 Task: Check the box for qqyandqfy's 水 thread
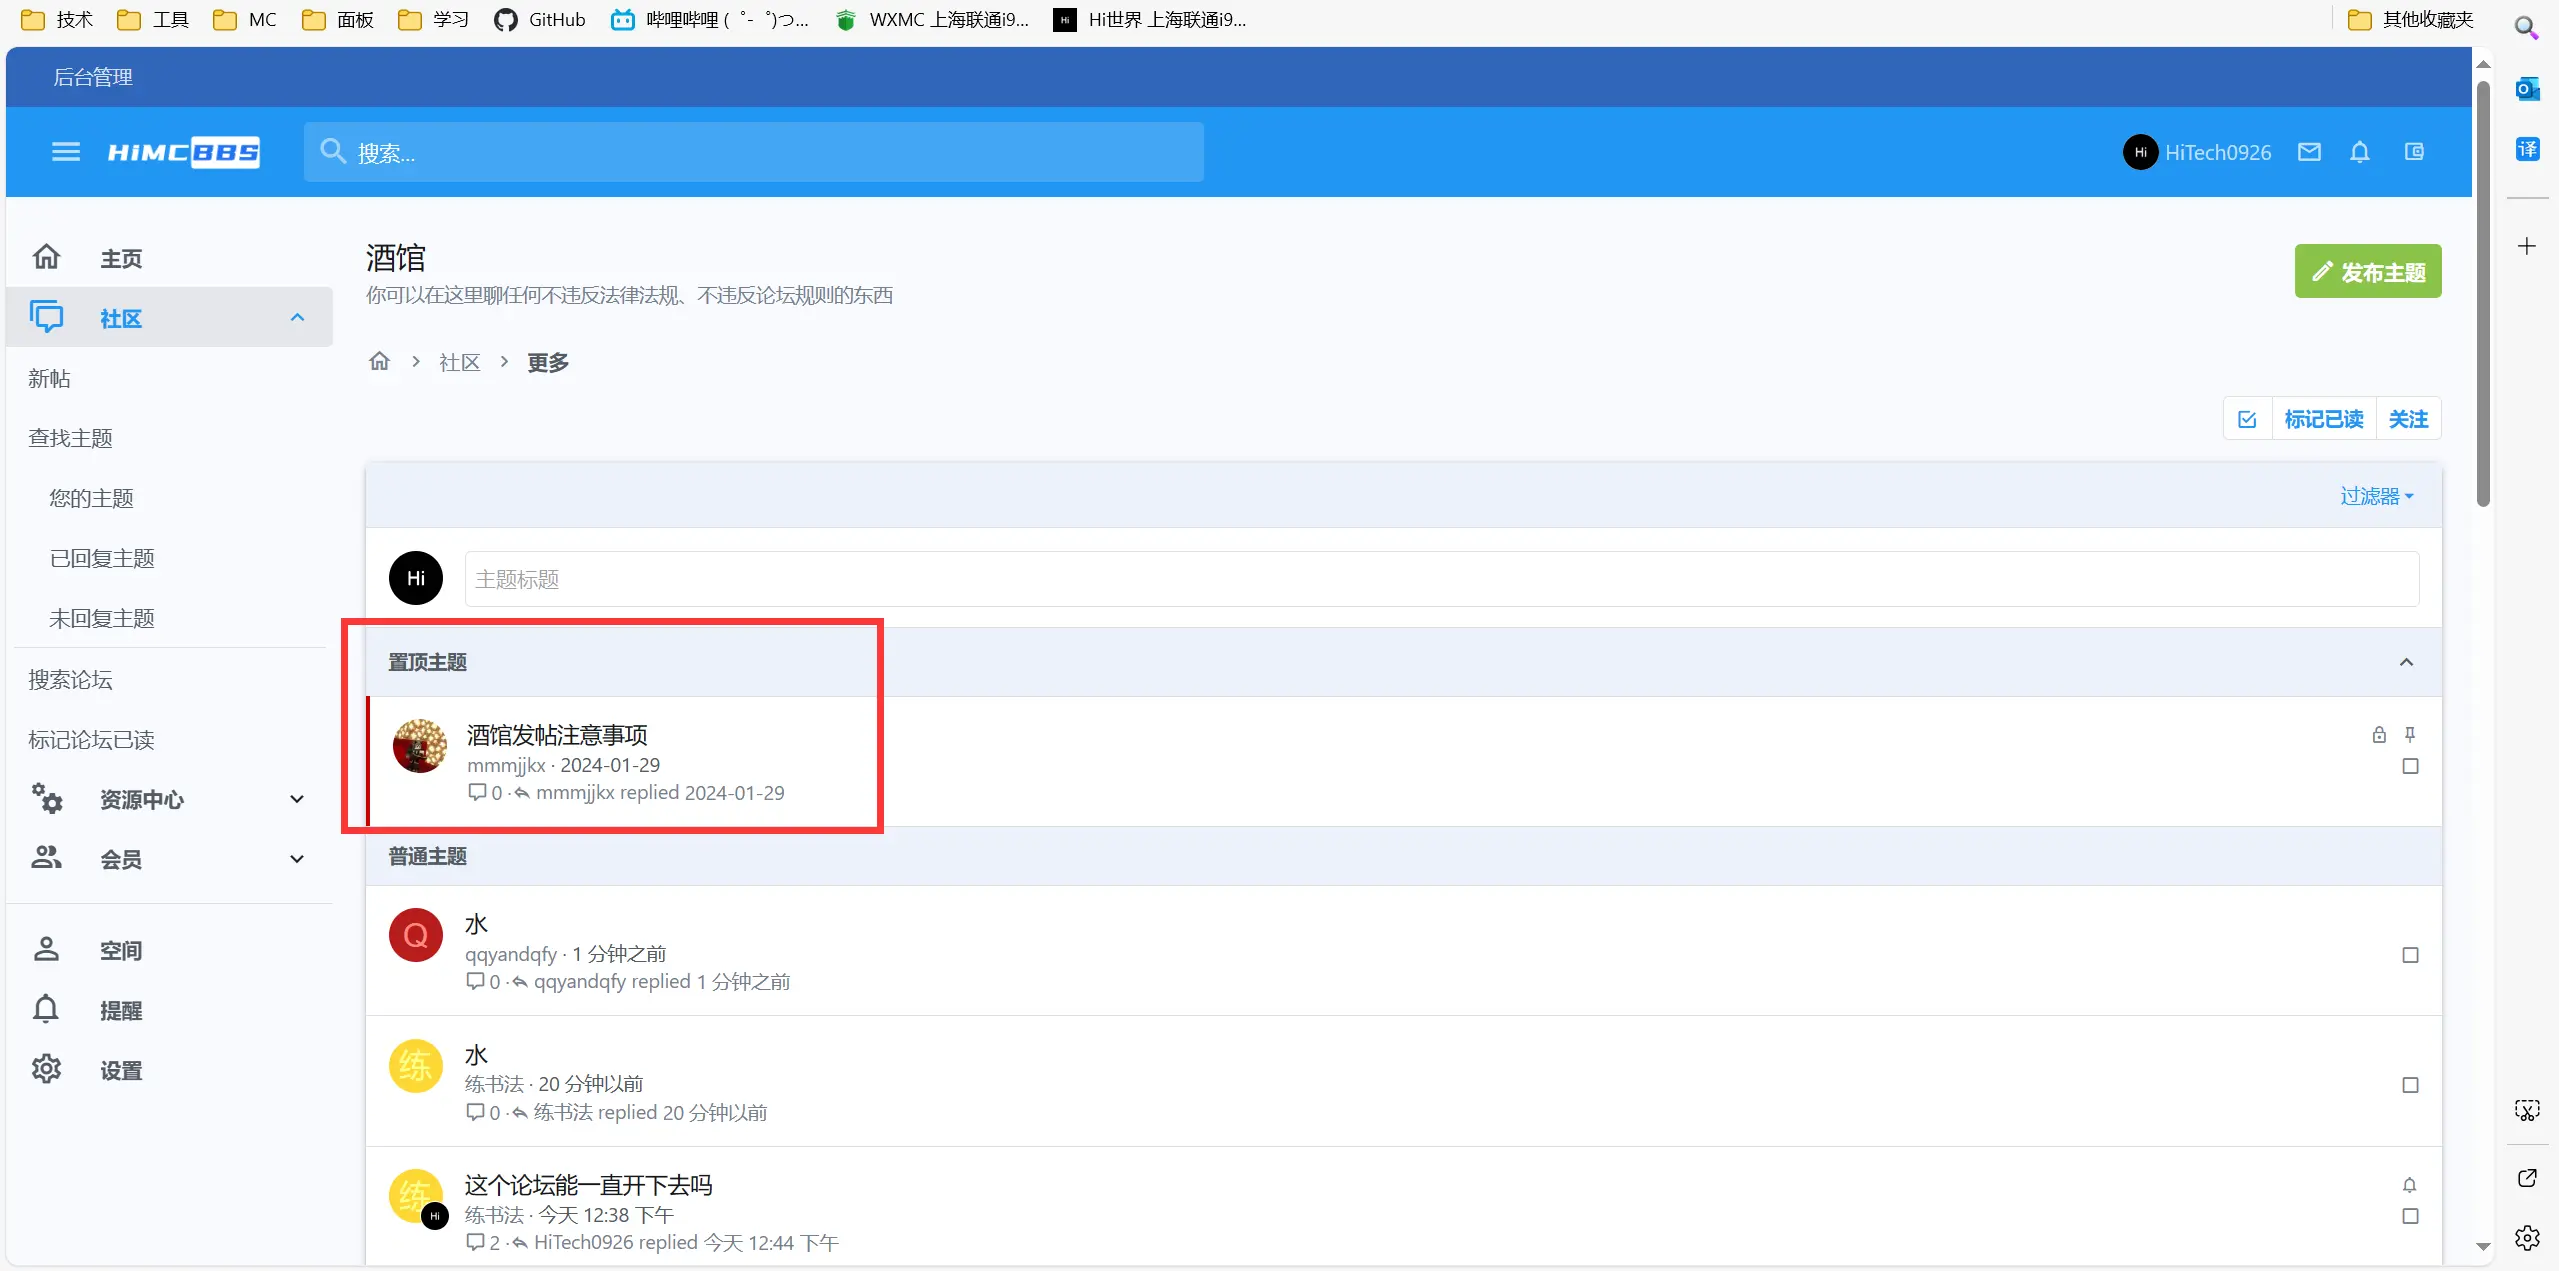2410,955
